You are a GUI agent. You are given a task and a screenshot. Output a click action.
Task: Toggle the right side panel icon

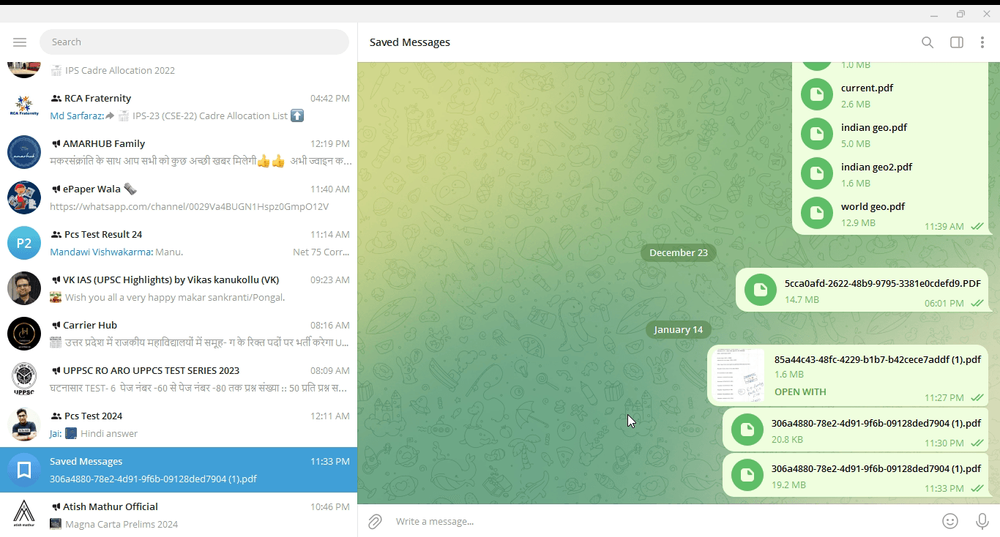957,42
